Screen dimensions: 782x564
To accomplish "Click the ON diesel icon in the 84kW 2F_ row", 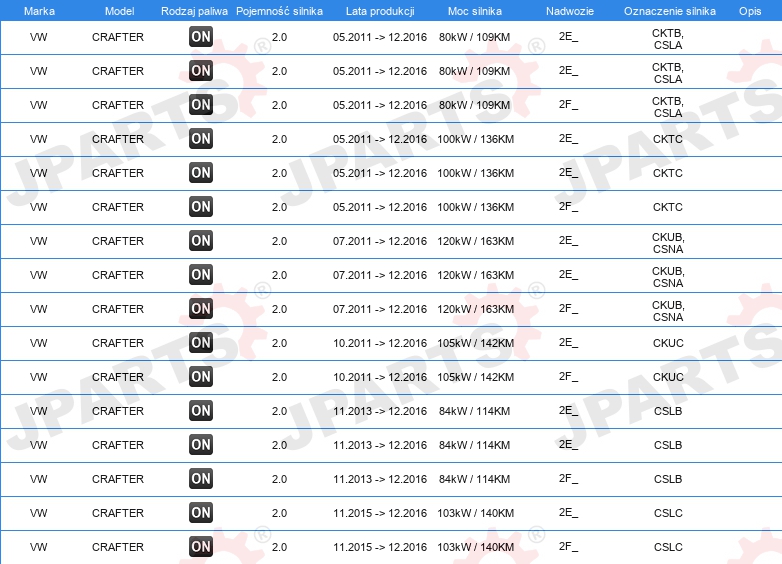I will point(201,479).
